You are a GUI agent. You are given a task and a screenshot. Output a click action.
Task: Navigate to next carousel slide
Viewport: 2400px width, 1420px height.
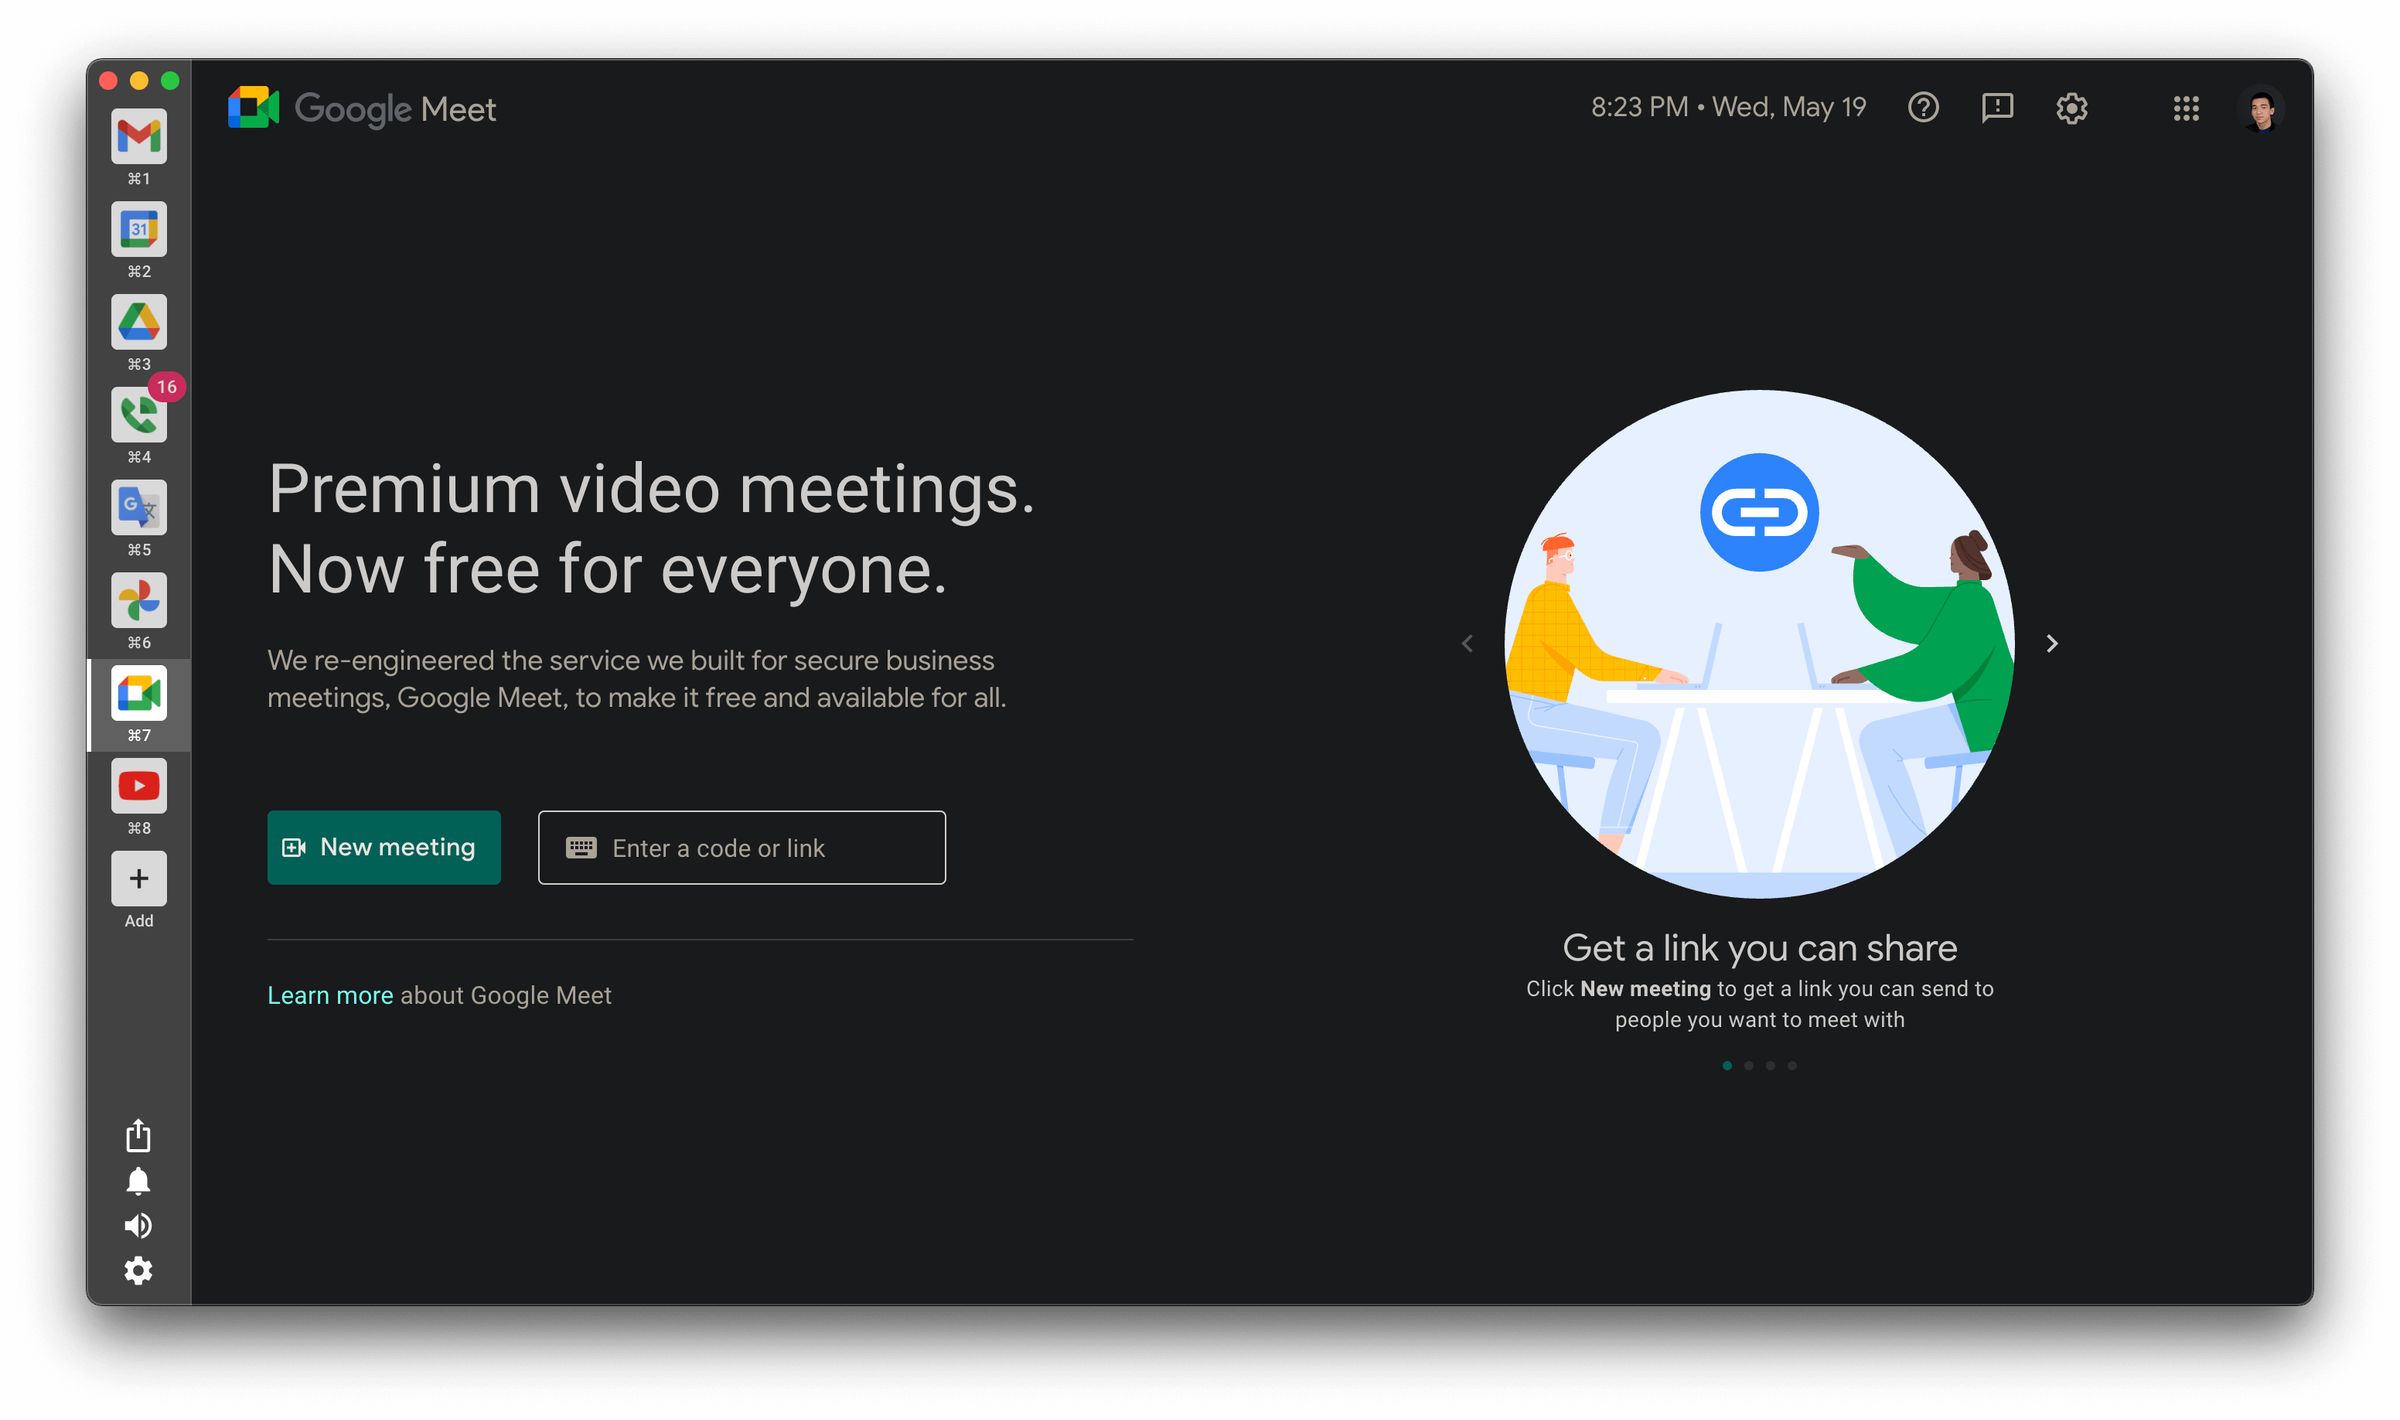coord(2052,642)
